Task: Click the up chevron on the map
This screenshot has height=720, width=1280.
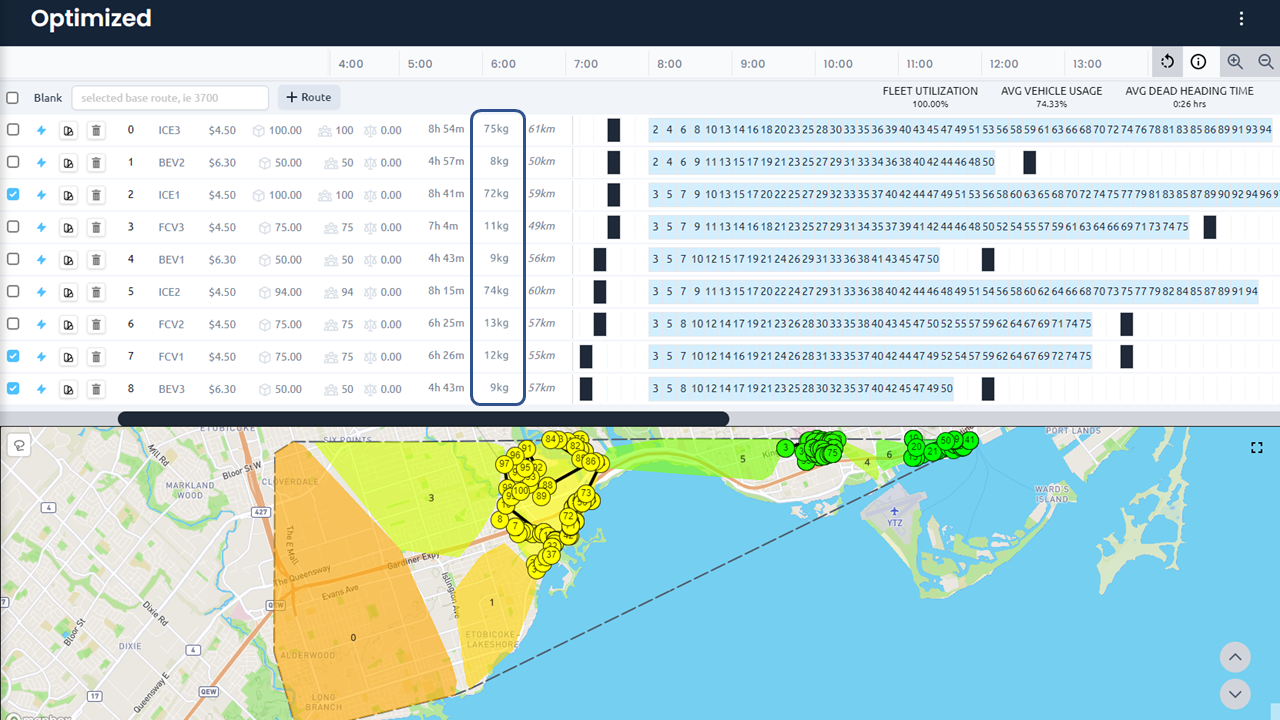Action: pos(1234,657)
